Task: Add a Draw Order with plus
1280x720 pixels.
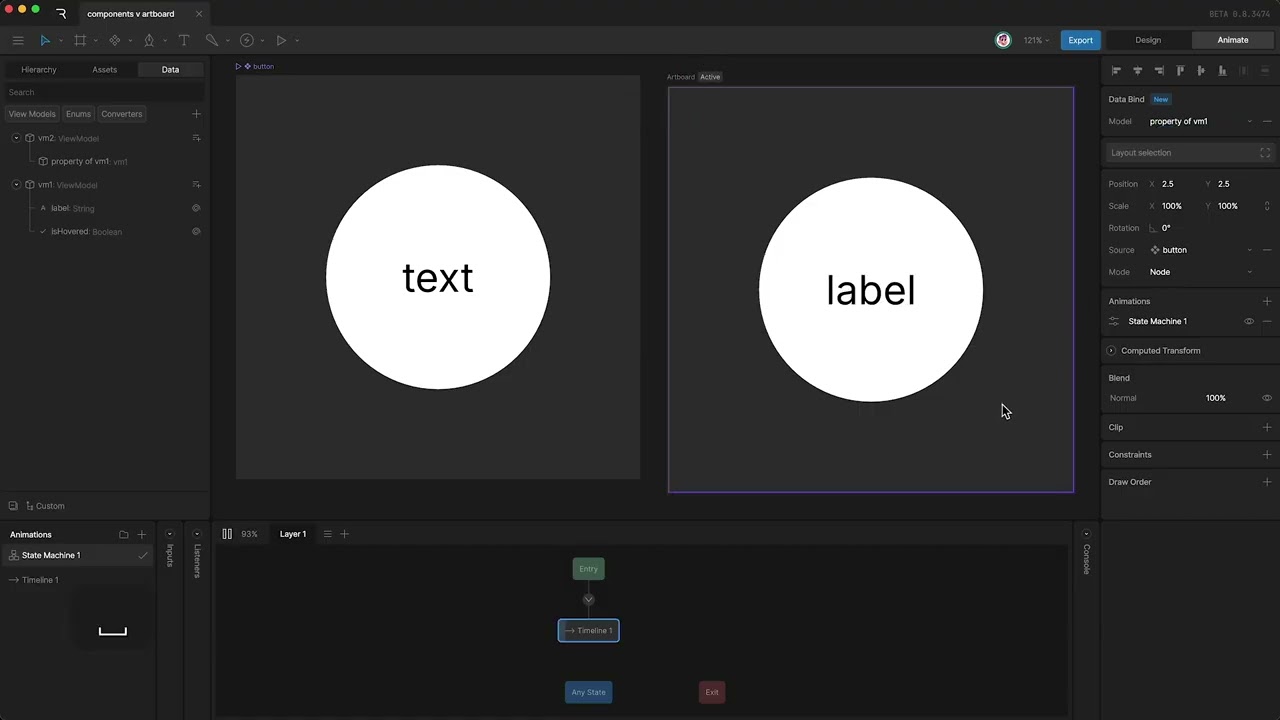Action: coord(1267,482)
